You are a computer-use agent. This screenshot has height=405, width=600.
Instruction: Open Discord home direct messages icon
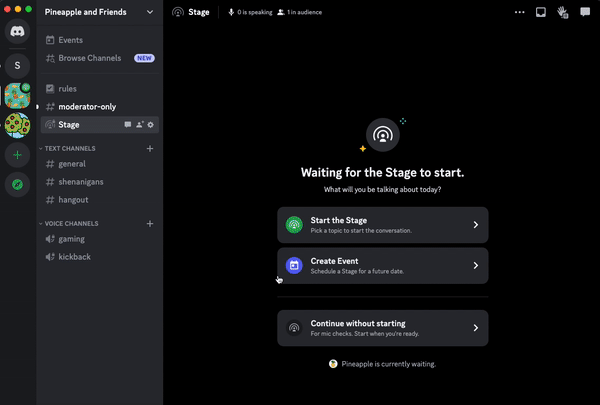[17, 31]
